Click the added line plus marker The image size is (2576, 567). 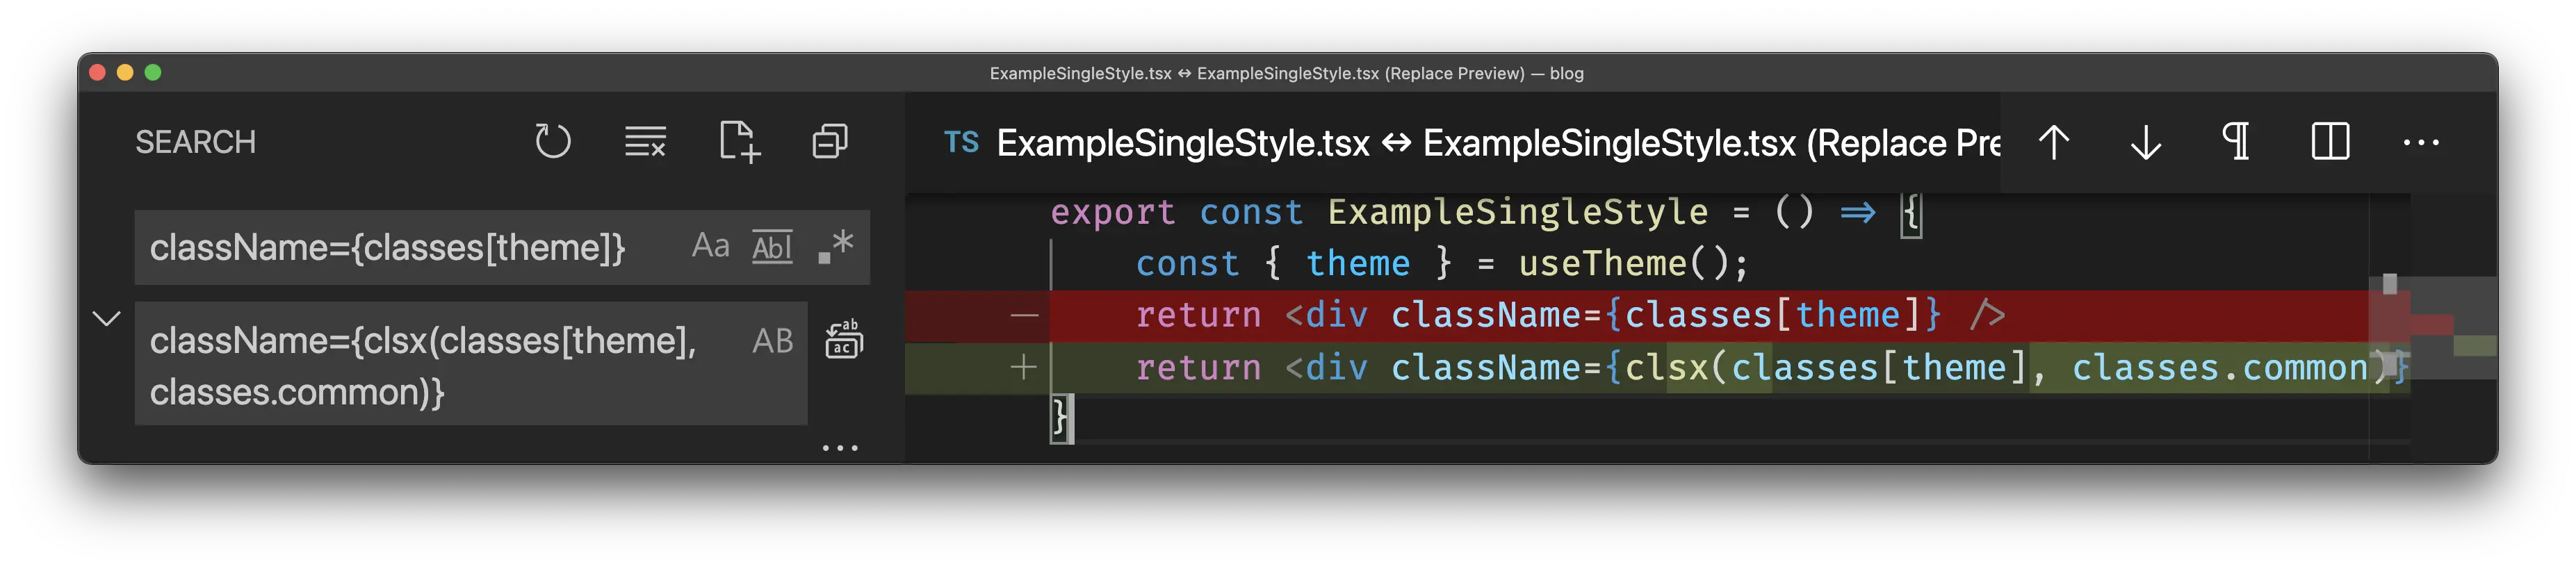point(1024,367)
